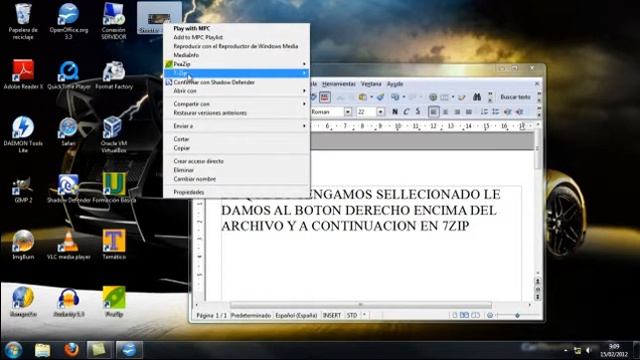
Task: Open the Formación Básica desktop icon
Action: click(x=114, y=188)
